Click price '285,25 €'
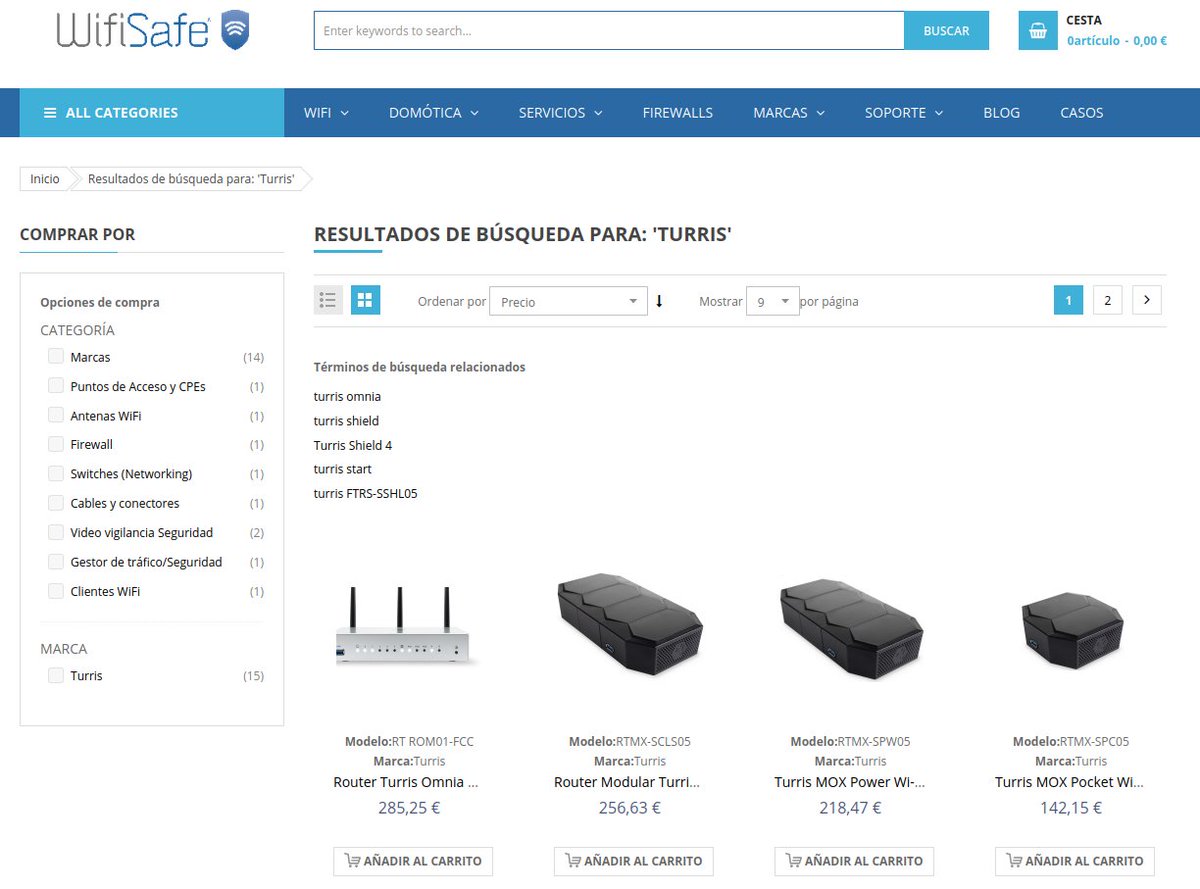This screenshot has height=889, width=1200. 409,808
